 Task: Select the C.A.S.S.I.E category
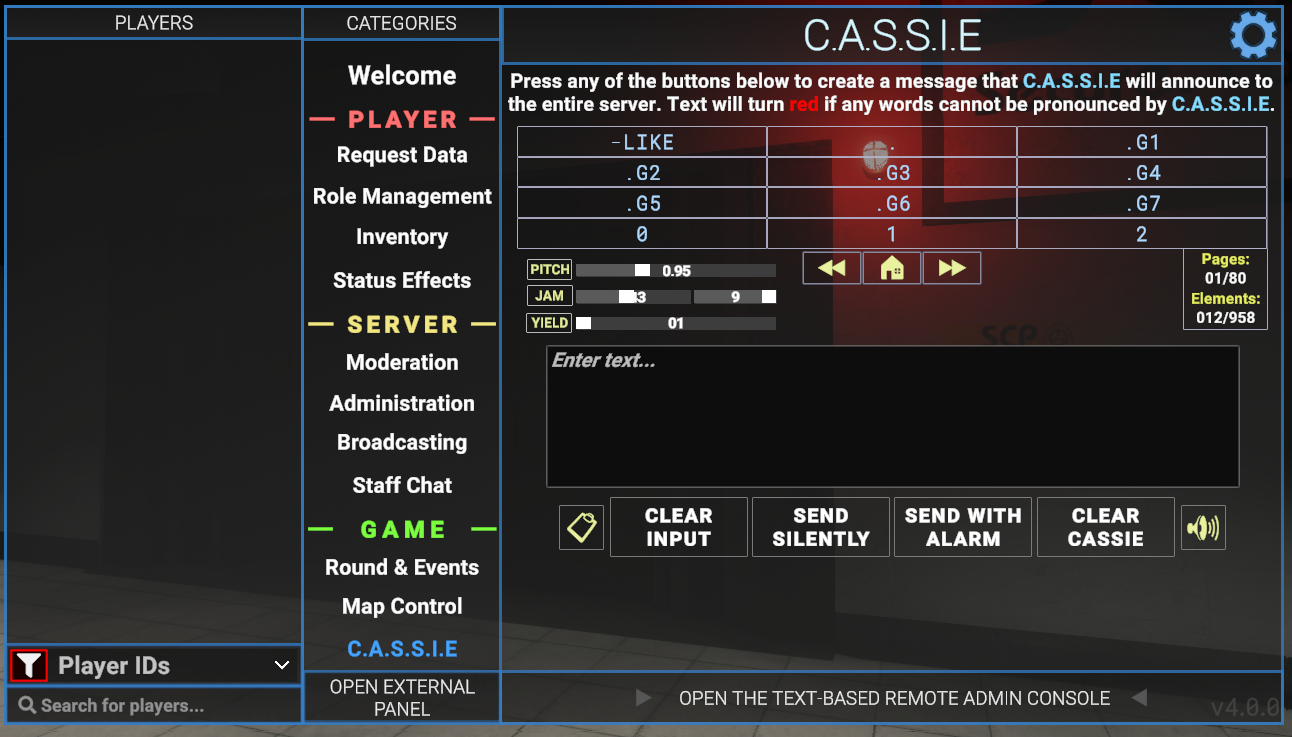(402, 649)
